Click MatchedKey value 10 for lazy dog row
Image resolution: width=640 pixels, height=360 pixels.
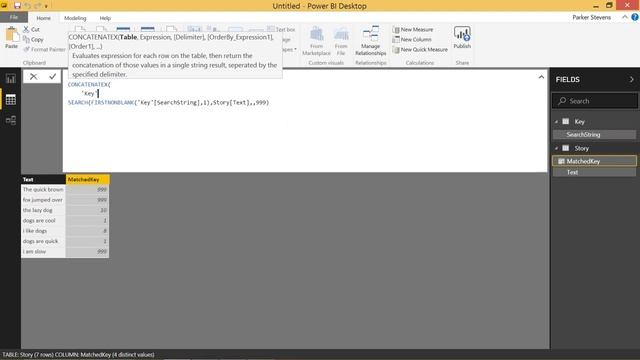(x=87, y=210)
